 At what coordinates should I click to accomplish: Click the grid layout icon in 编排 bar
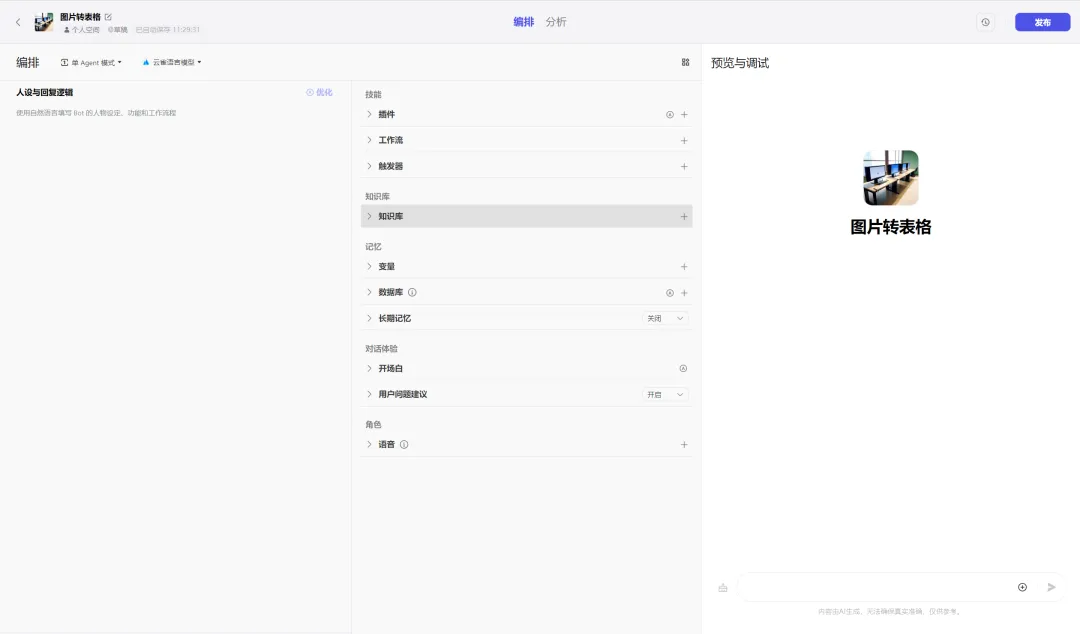(685, 62)
